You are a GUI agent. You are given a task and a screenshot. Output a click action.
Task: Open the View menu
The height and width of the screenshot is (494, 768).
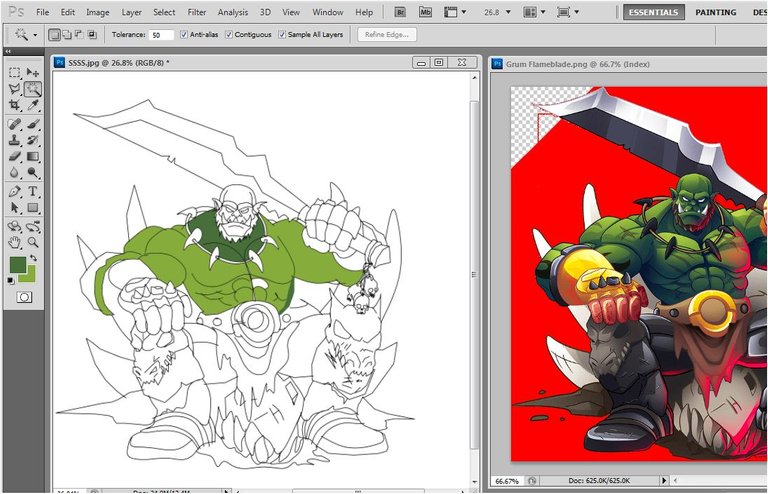(291, 12)
